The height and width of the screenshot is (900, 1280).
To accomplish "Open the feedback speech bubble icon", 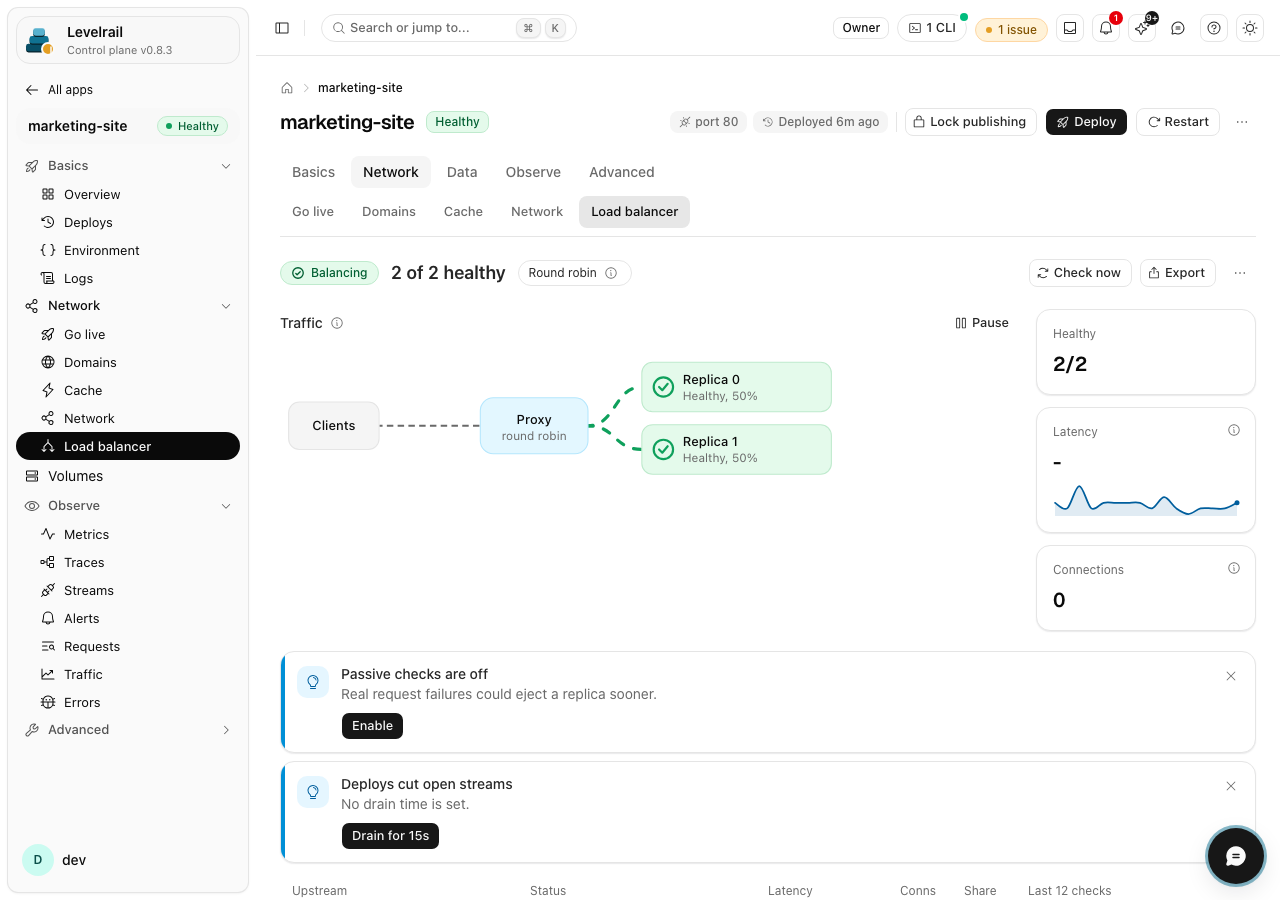I will pyautogui.click(x=1178, y=28).
